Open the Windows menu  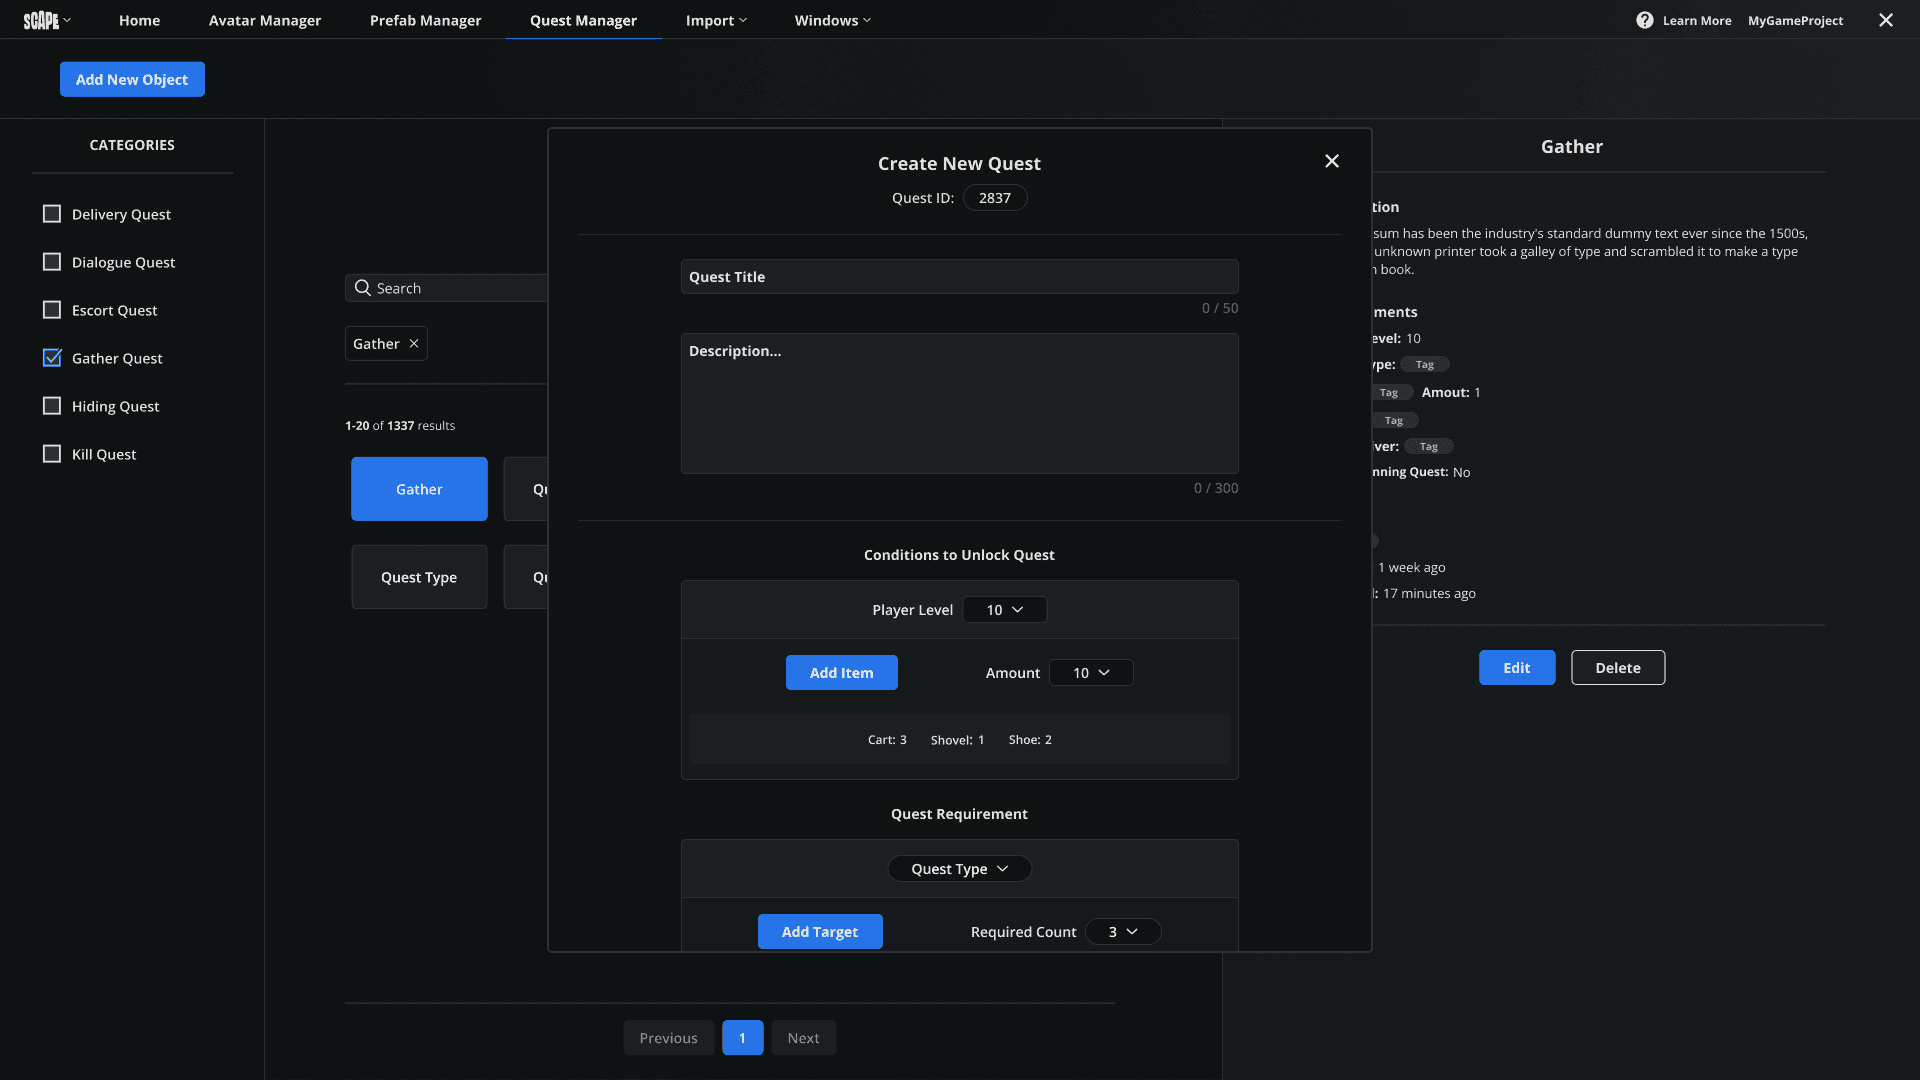tap(832, 20)
